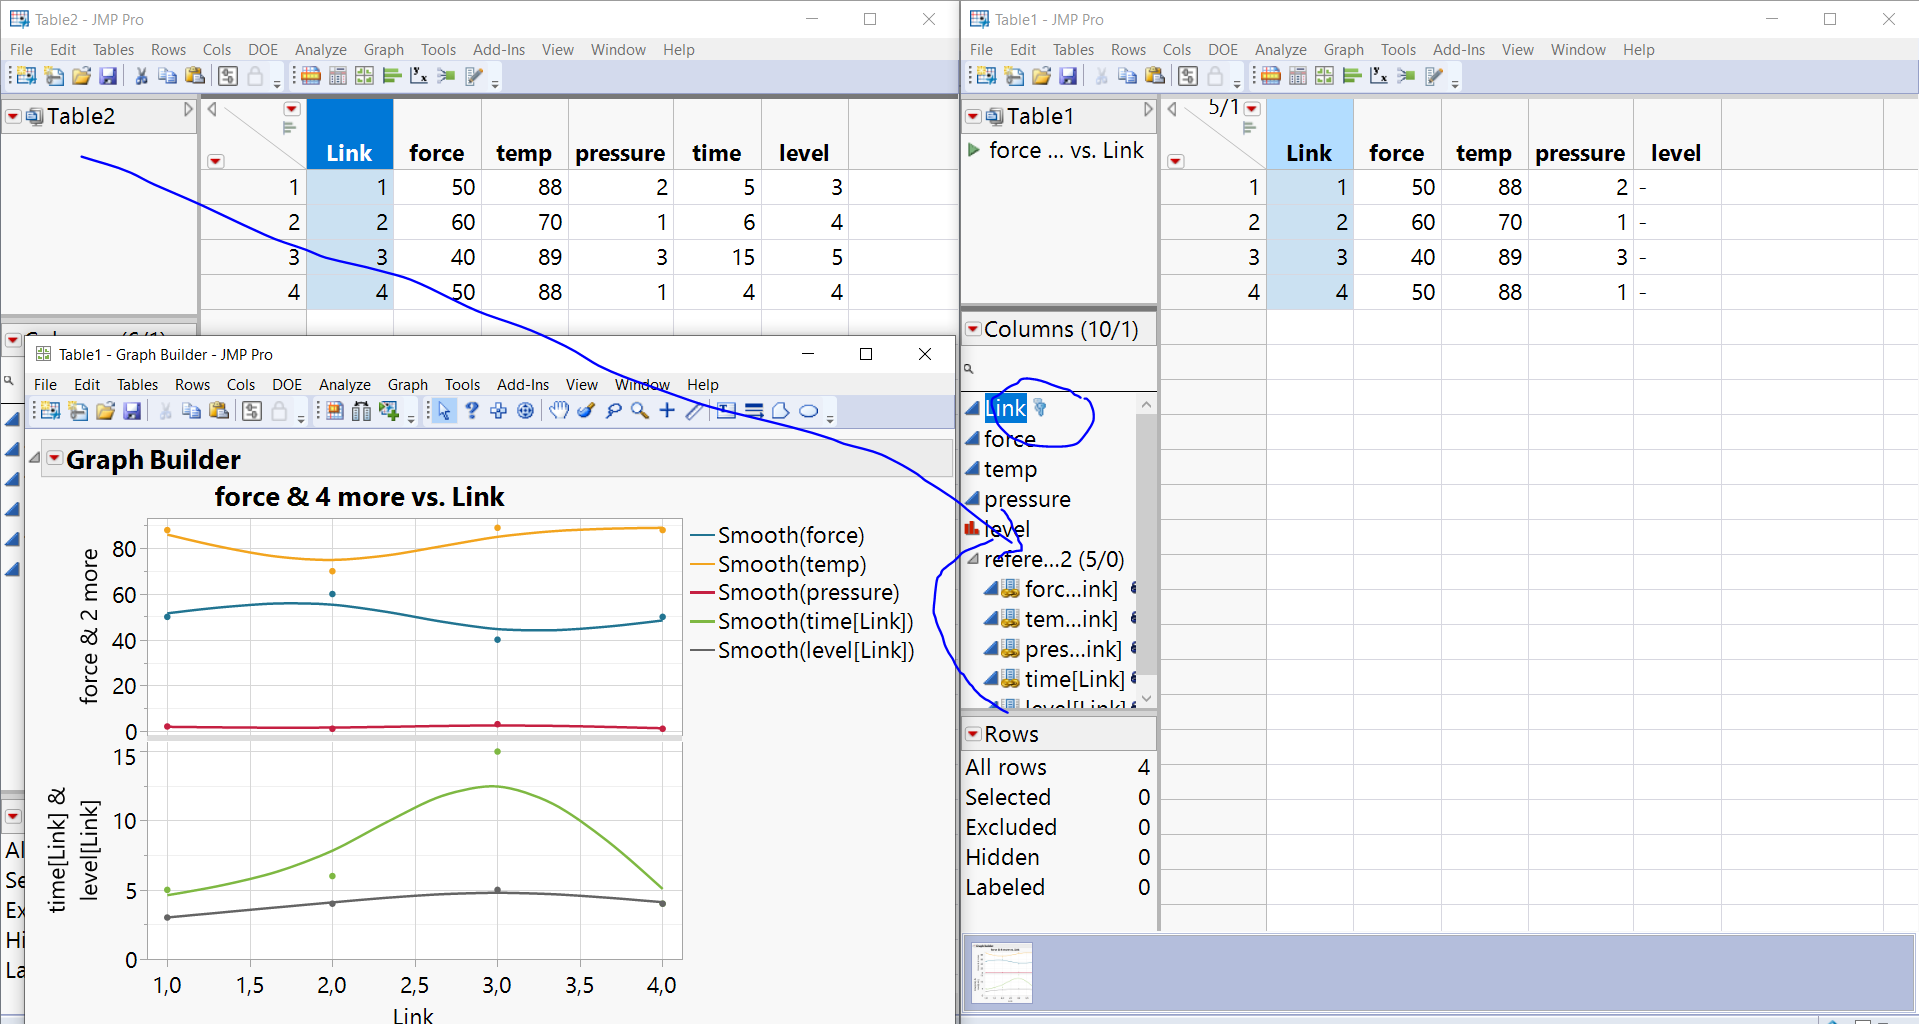Screen dimensions: 1919x1024
Task: Run the "force ... vs. Link" table script
Action: (x=974, y=150)
